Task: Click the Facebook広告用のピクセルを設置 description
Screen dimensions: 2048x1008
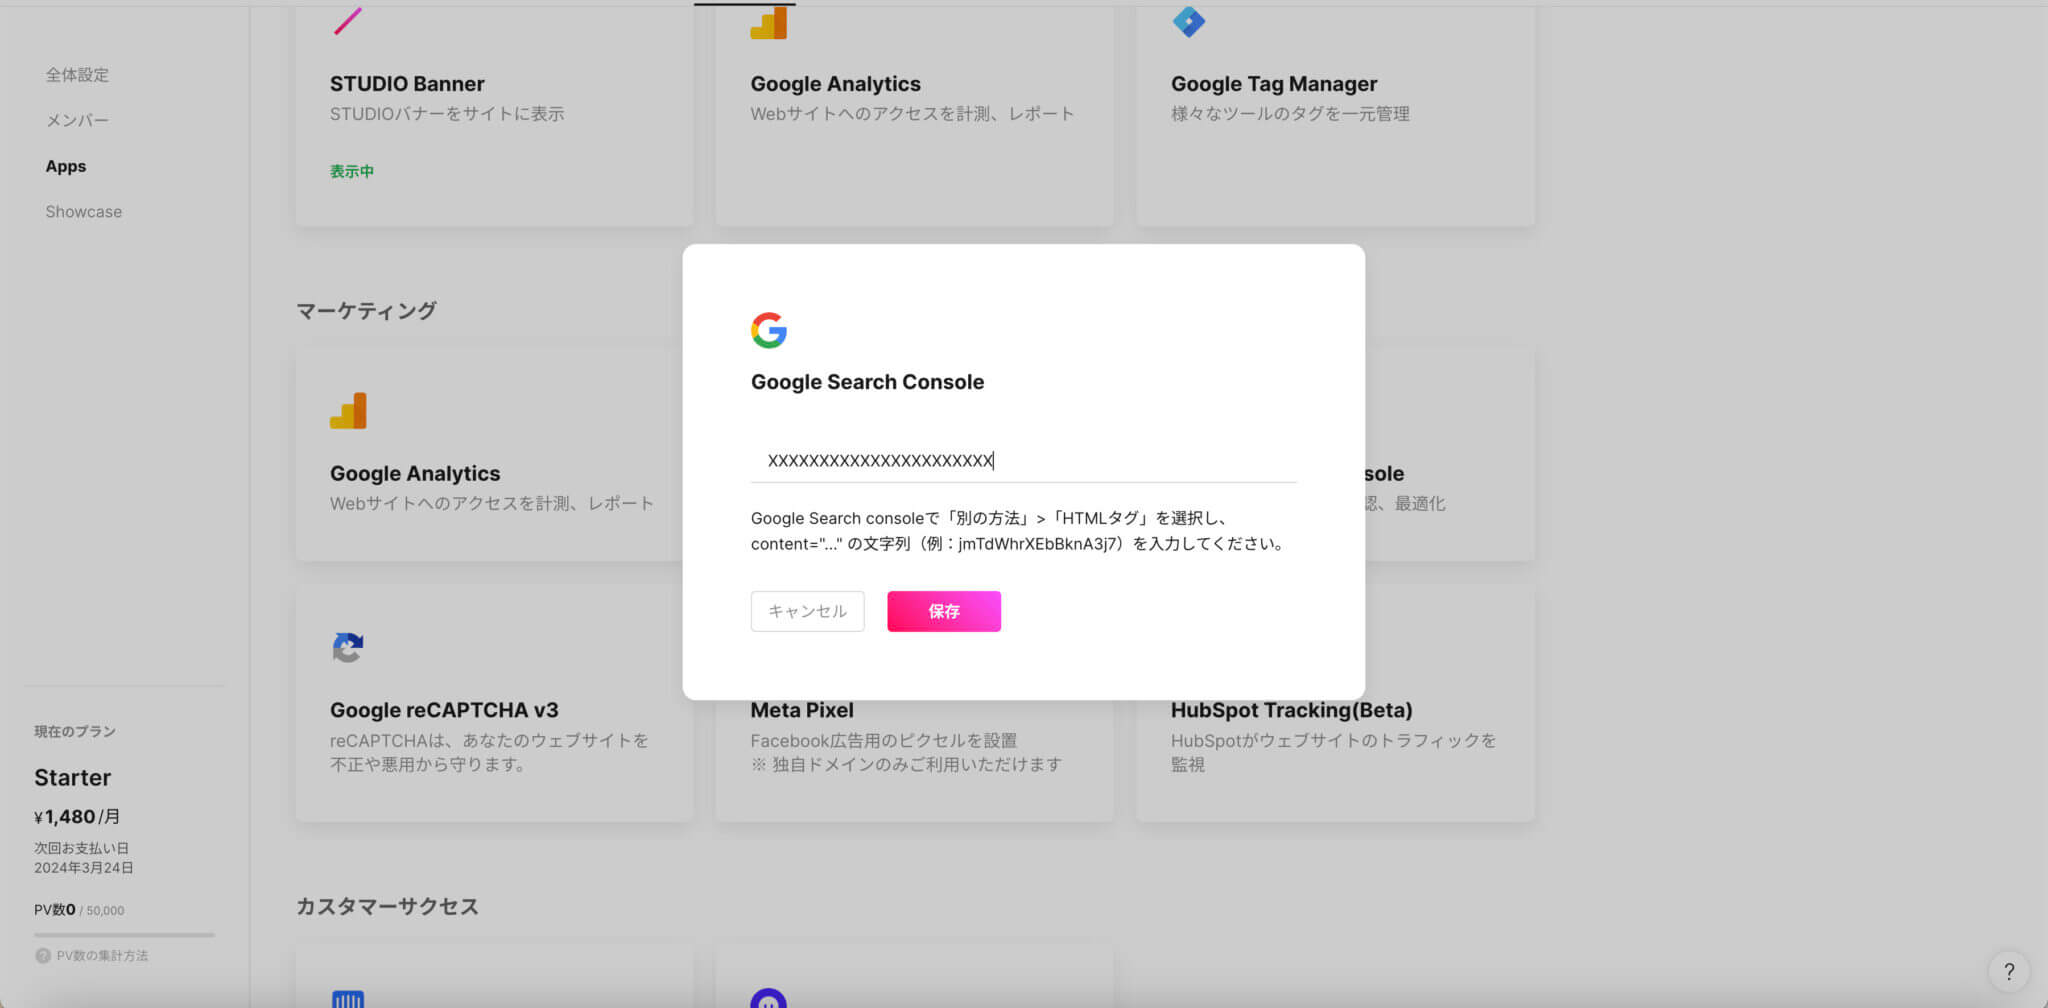Action: coord(883,740)
